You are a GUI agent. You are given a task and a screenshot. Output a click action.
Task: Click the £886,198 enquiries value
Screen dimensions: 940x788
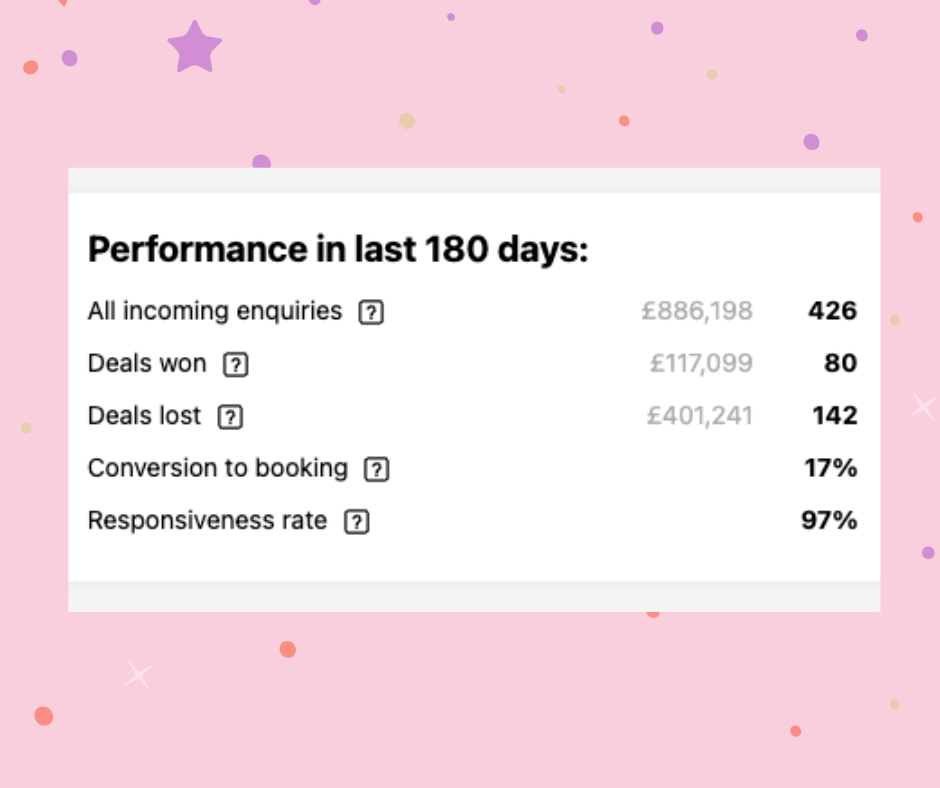tap(697, 311)
